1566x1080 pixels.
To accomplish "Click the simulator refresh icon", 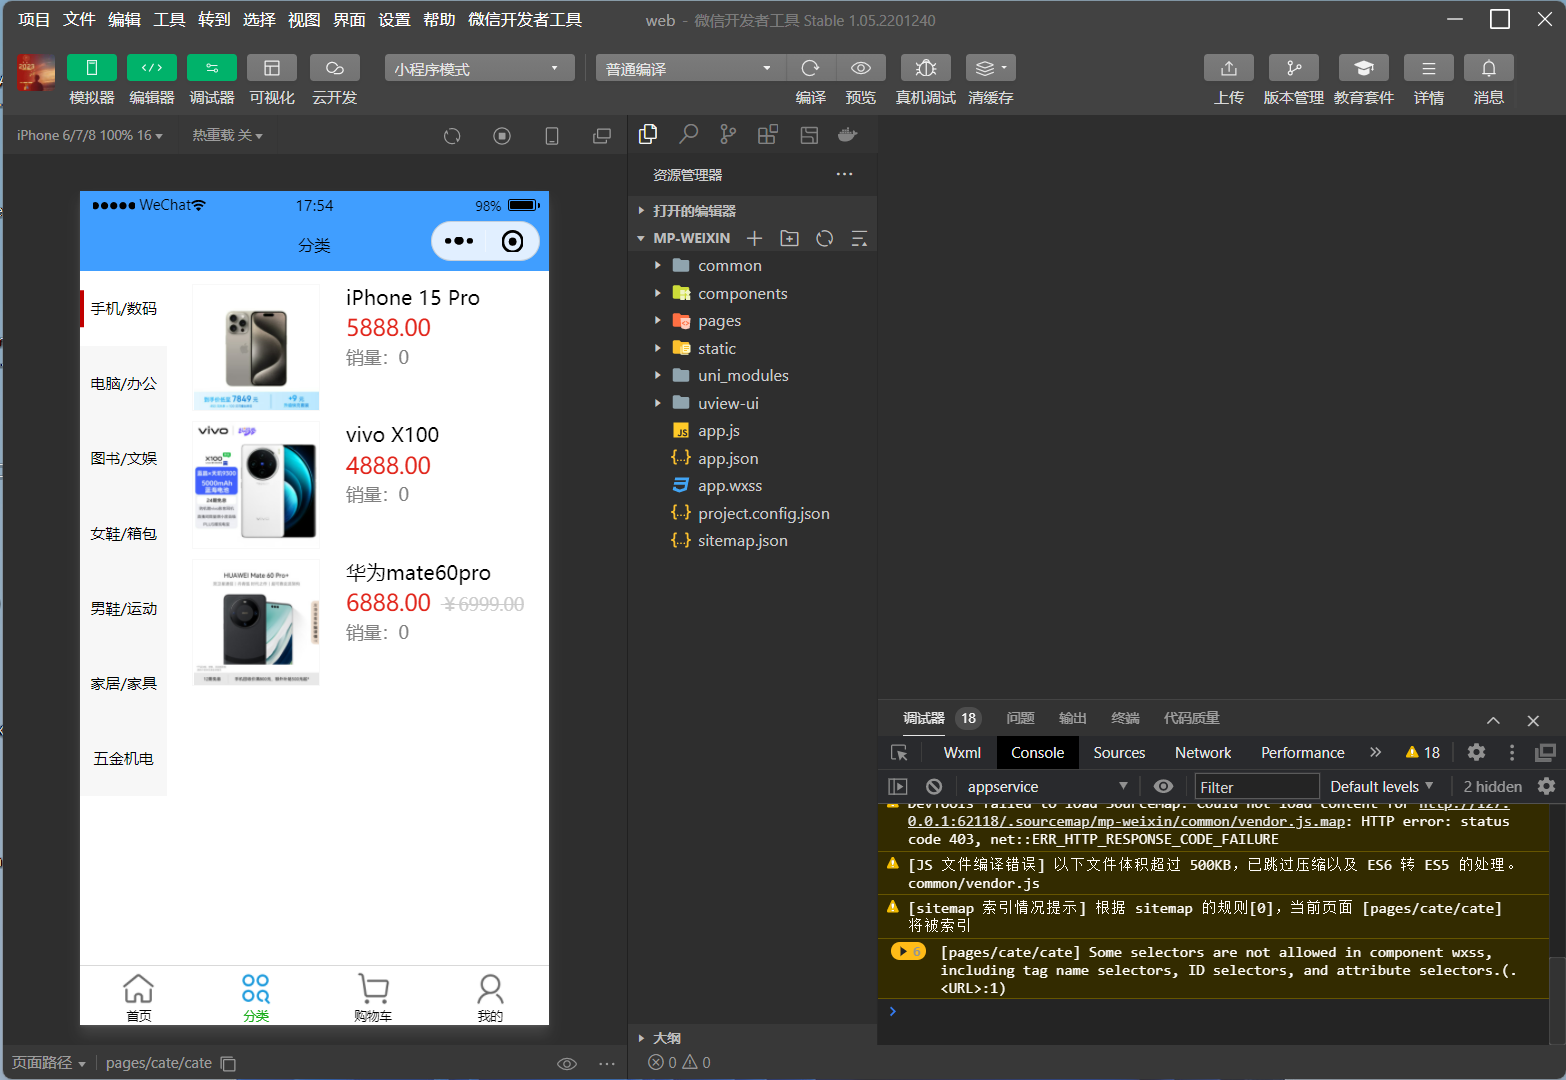I will [452, 136].
